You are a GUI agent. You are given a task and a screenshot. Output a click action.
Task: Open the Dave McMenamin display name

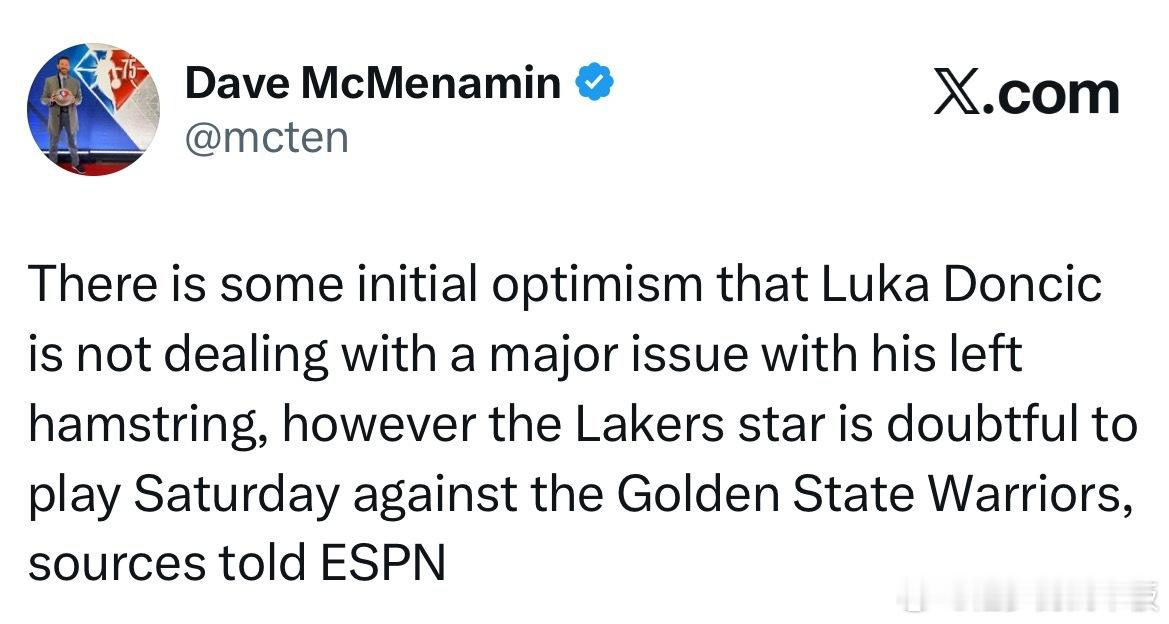point(373,84)
